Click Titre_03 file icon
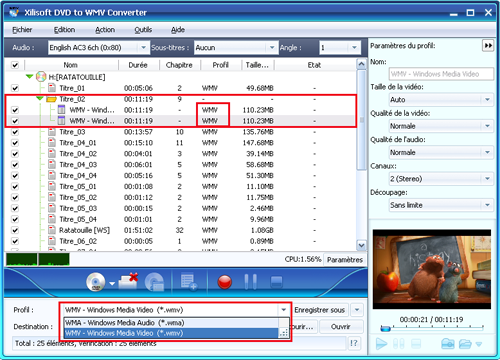The height and width of the screenshot is (360, 500). [x=52, y=132]
